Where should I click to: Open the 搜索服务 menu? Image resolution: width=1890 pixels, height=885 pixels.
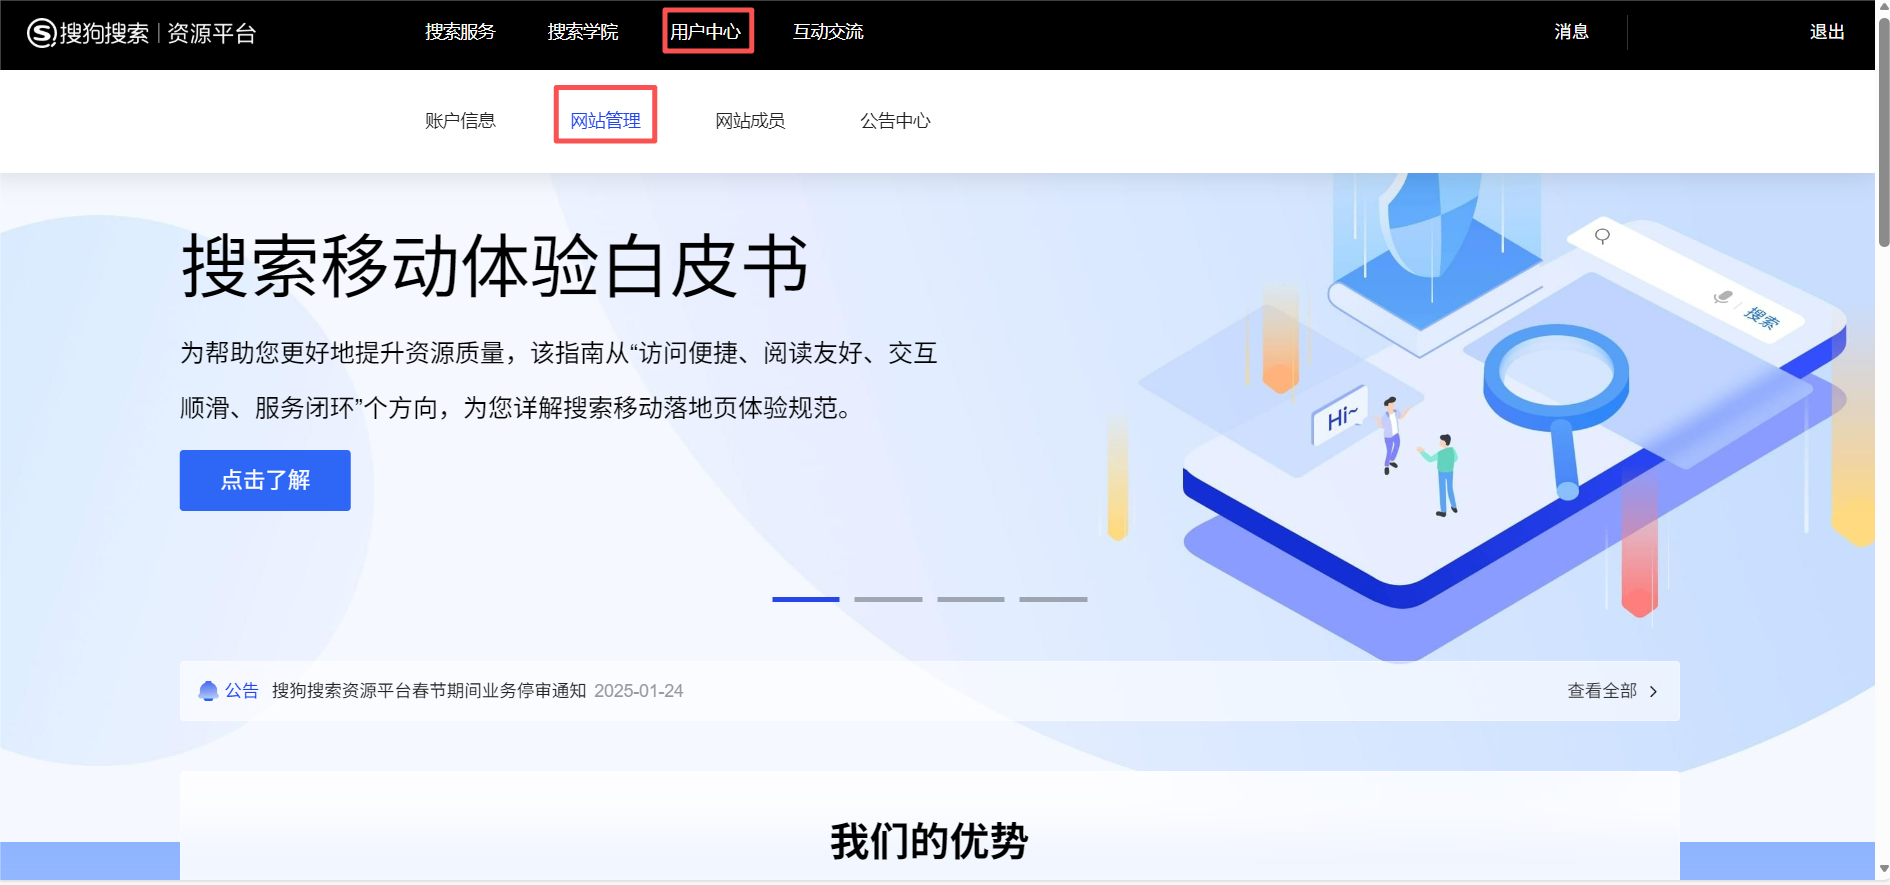pos(460,32)
